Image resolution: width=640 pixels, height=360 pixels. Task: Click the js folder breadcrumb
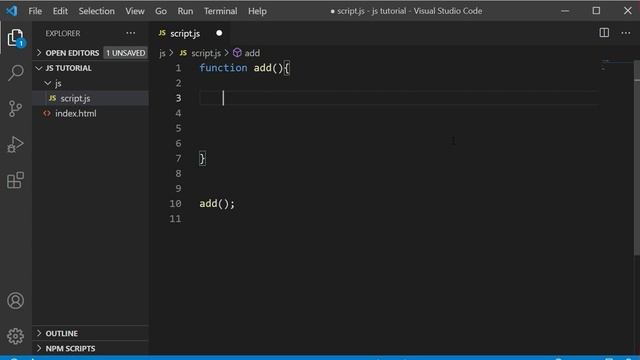coord(162,53)
